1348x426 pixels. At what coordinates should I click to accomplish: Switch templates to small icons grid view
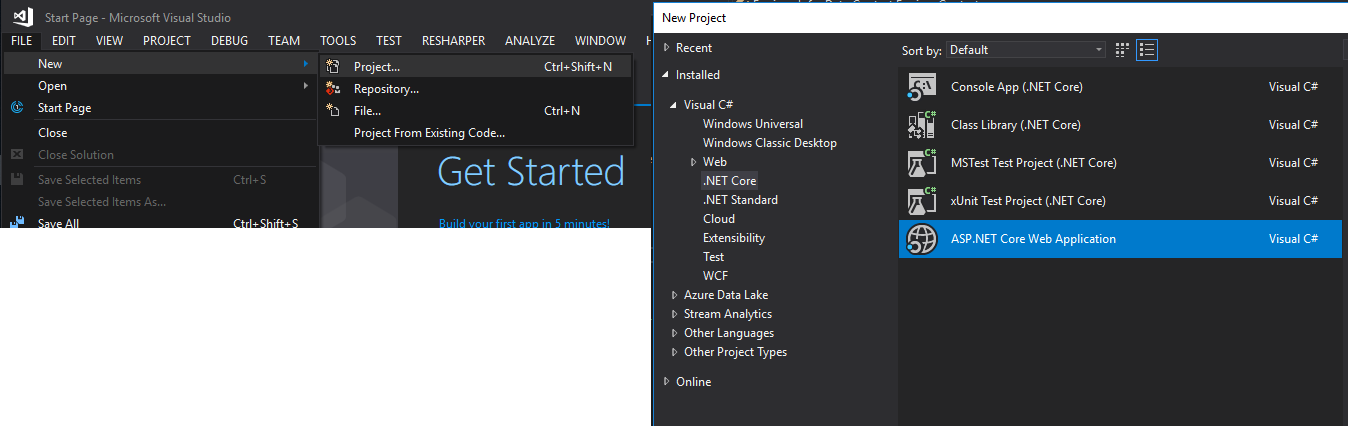[x=1122, y=50]
